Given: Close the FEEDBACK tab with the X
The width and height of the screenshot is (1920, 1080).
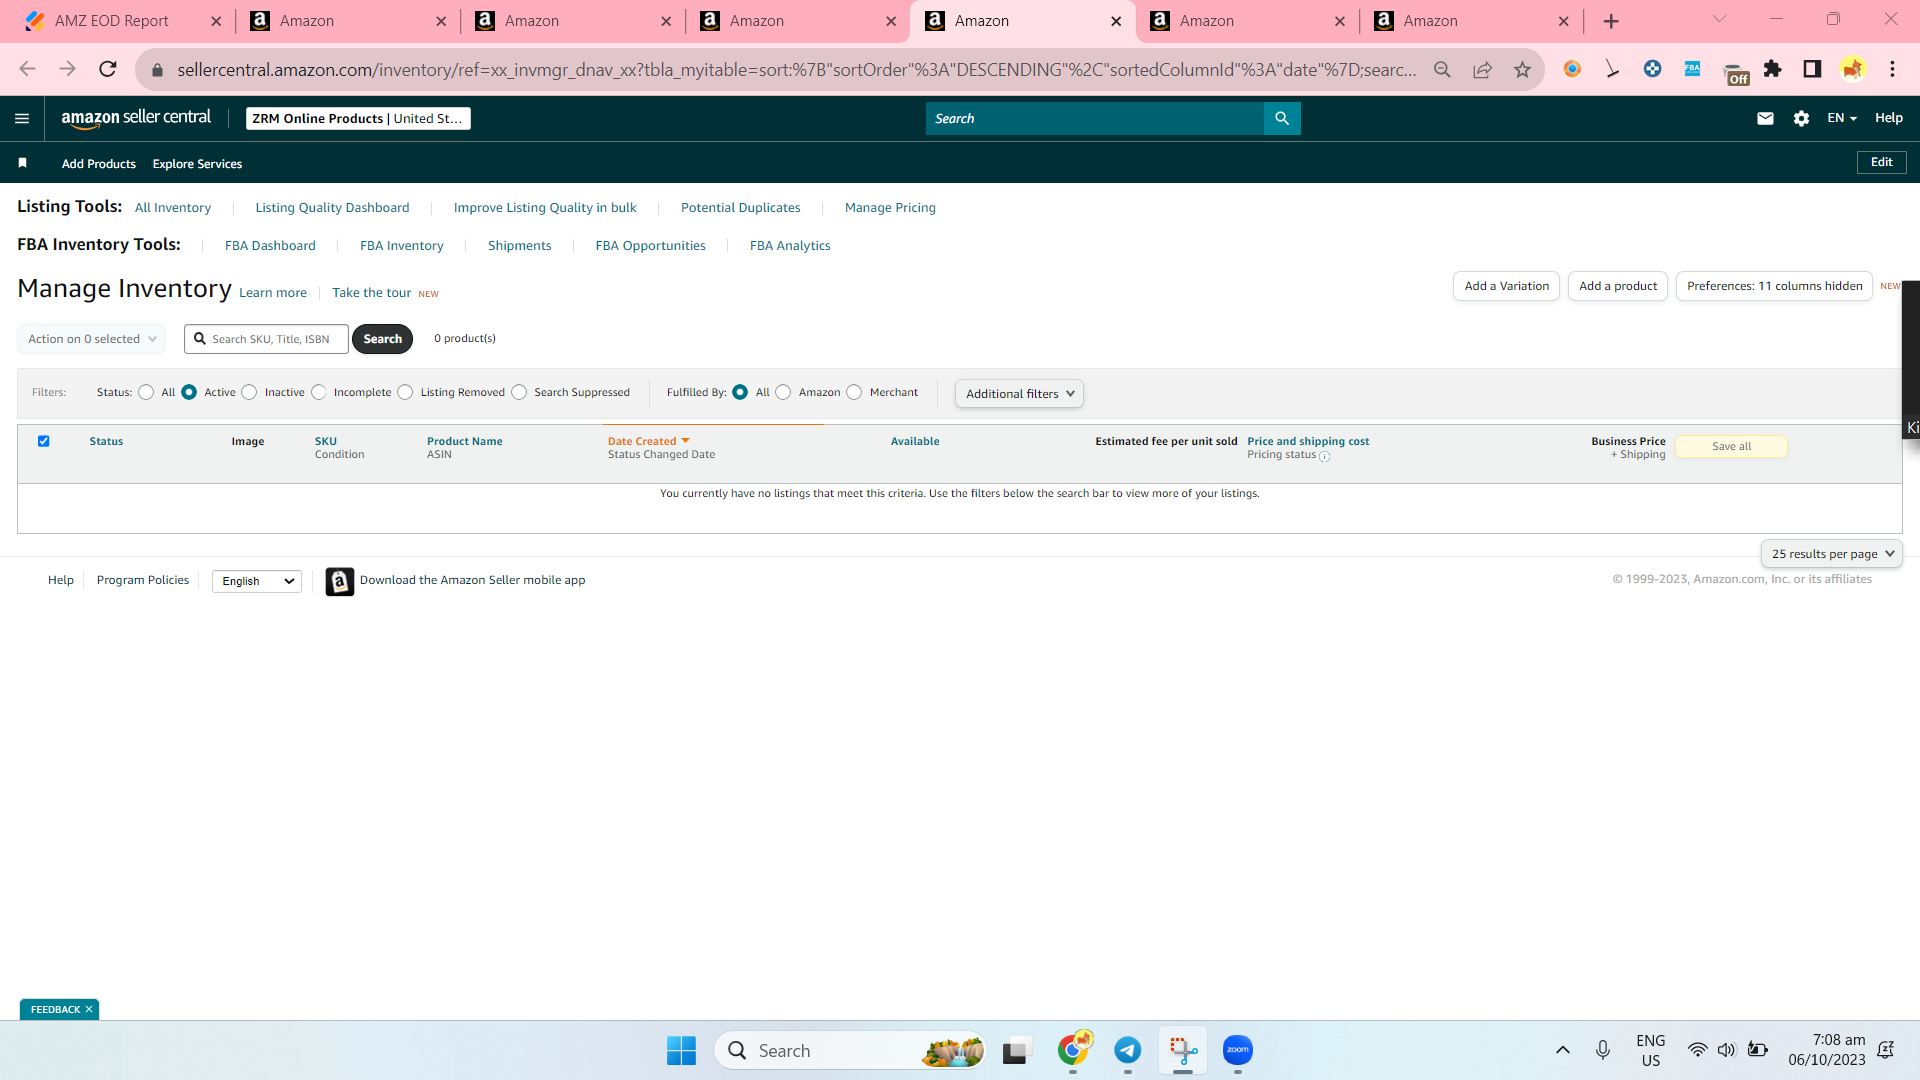Looking at the screenshot, I should [89, 1010].
